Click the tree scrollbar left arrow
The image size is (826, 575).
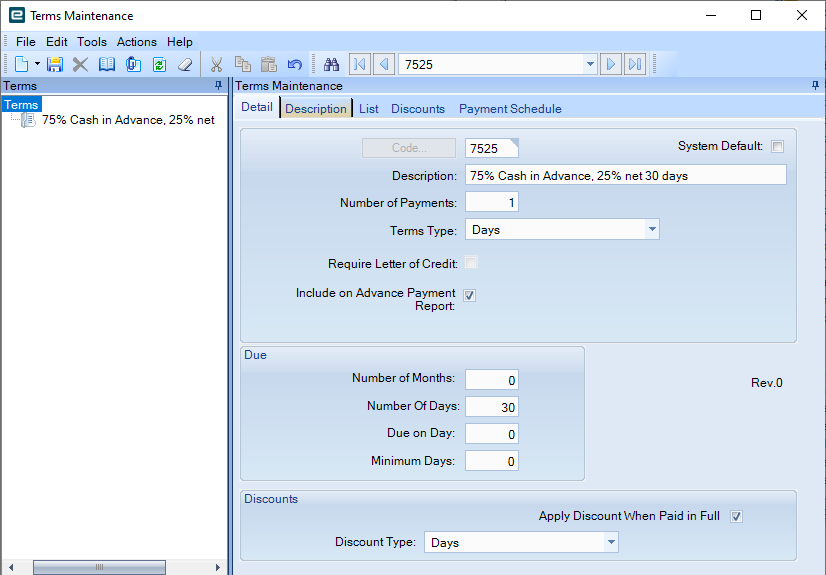click(11, 567)
